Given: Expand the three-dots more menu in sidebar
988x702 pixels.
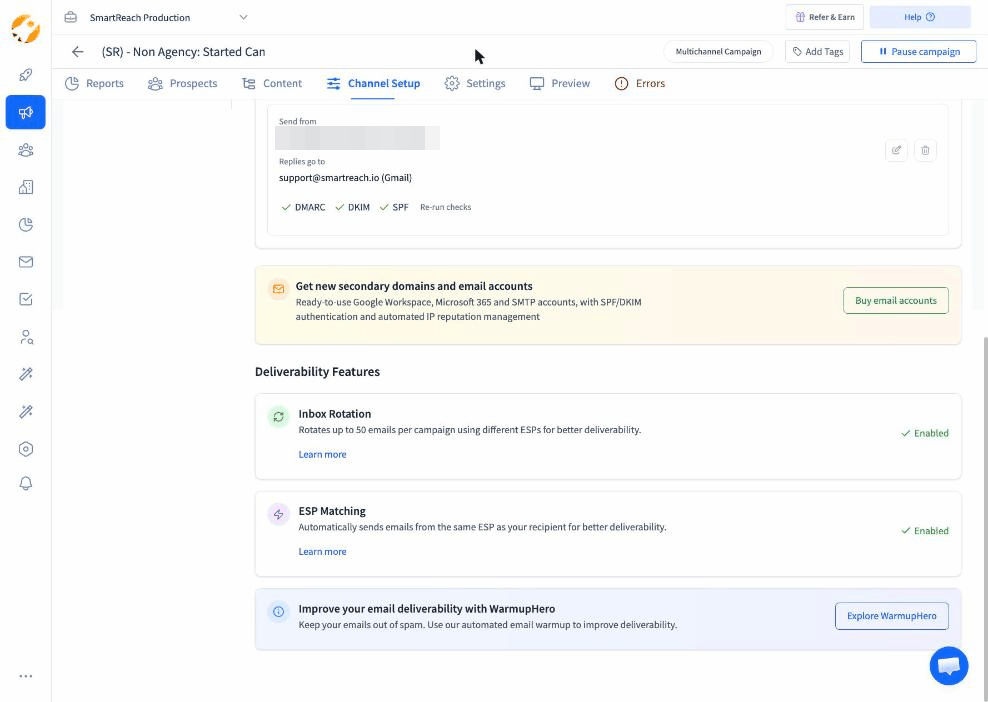Looking at the screenshot, I should [x=26, y=676].
